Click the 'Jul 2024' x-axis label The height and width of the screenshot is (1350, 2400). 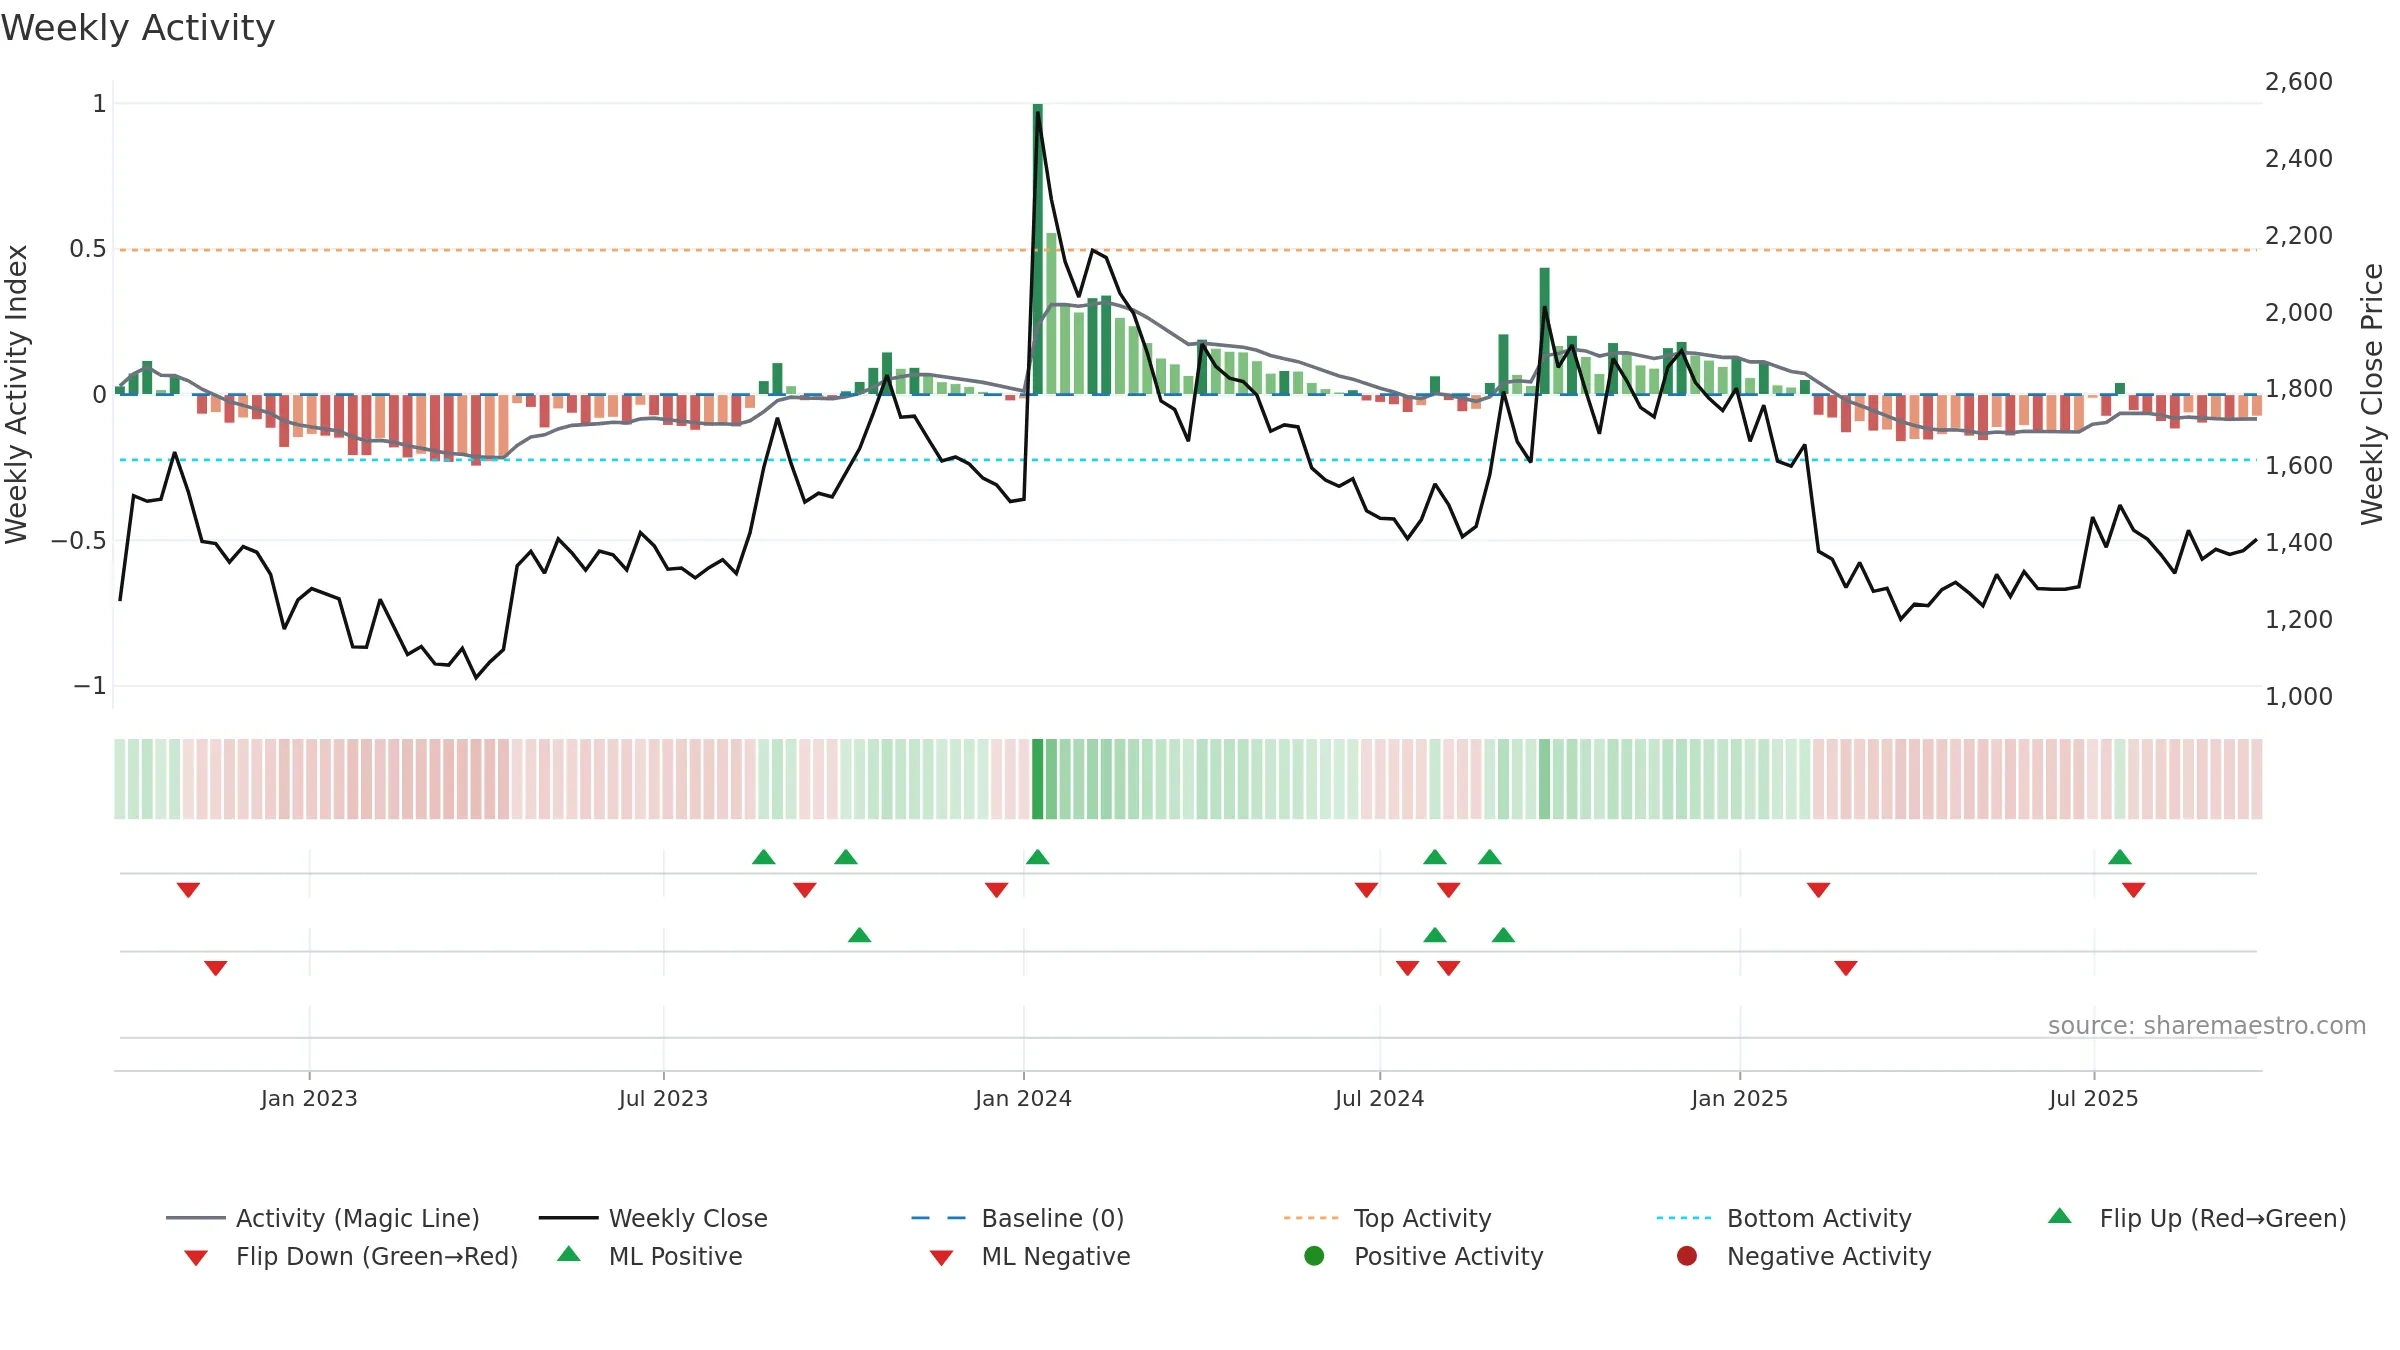[x=1379, y=1098]
